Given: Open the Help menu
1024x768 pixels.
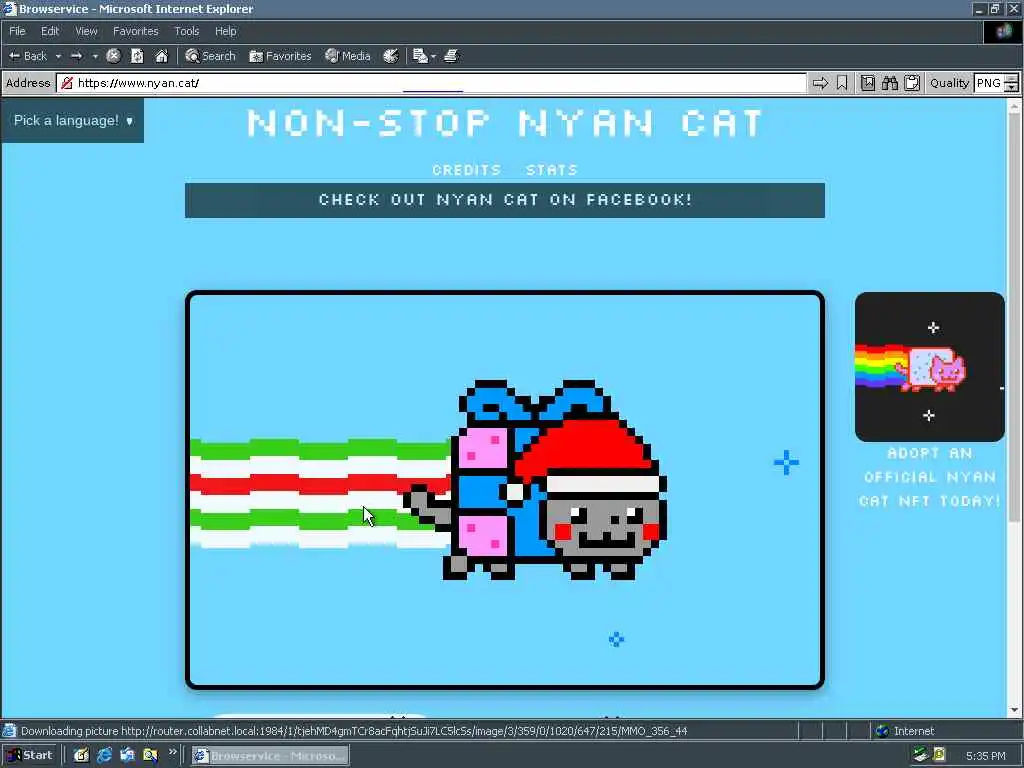Looking at the screenshot, I should pyautogui.click(x=225, y=31).
